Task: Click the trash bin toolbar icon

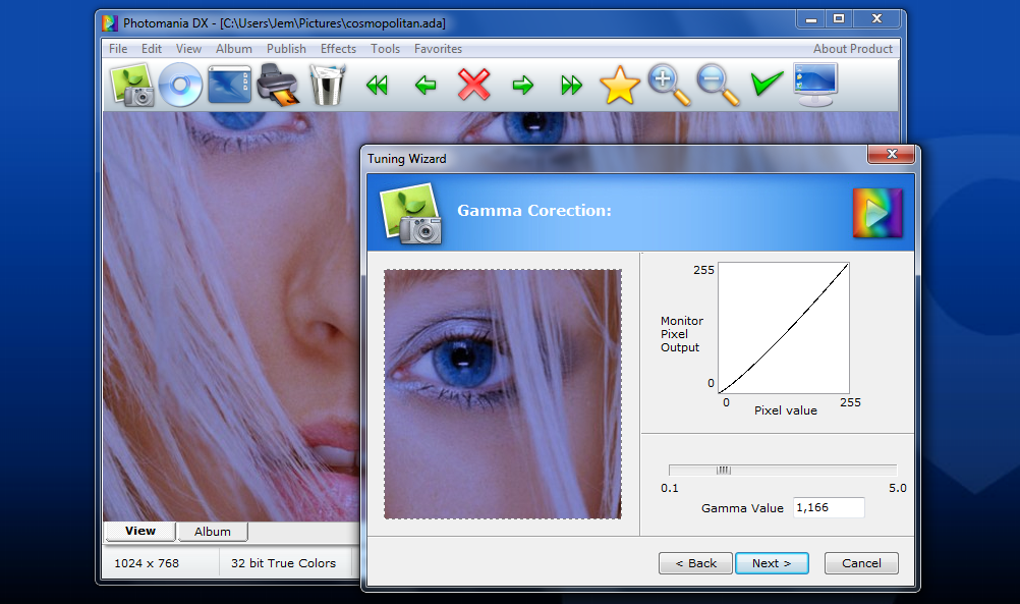Action: tap(327, 85)
